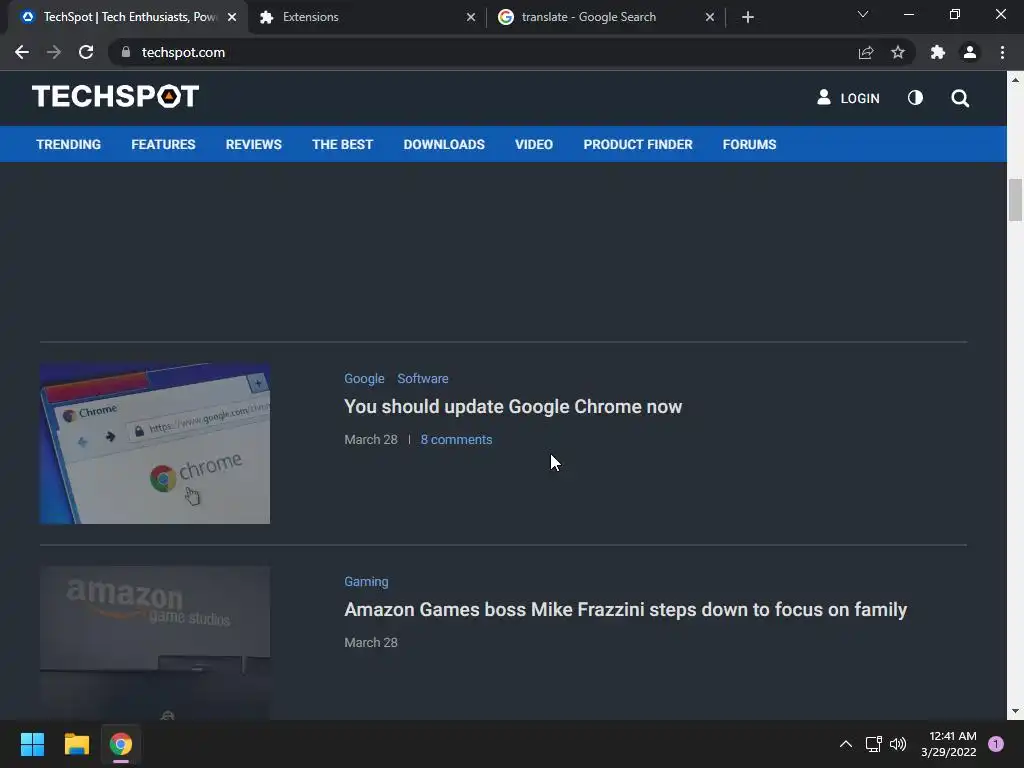Viewport: 1024px width, 768px height.
Task: Close the translate Google Search tab
Action: click(710, 17)
